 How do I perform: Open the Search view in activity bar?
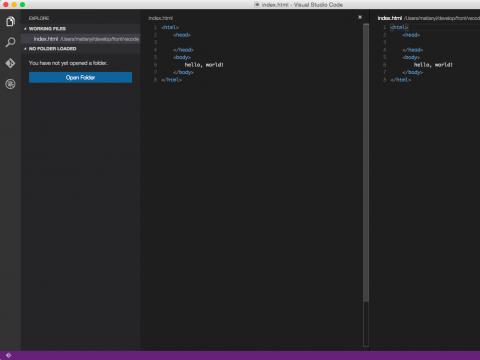(x=10, y=42)
